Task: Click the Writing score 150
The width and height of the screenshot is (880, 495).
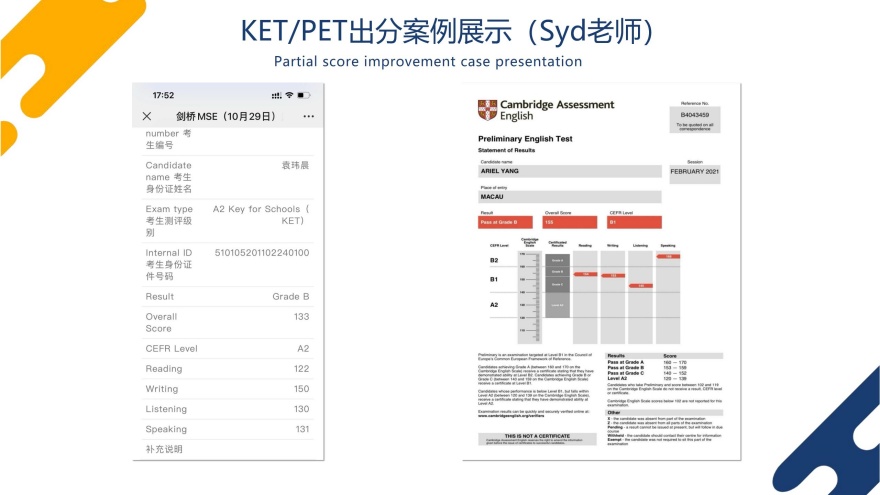Action: coord(301,389)
